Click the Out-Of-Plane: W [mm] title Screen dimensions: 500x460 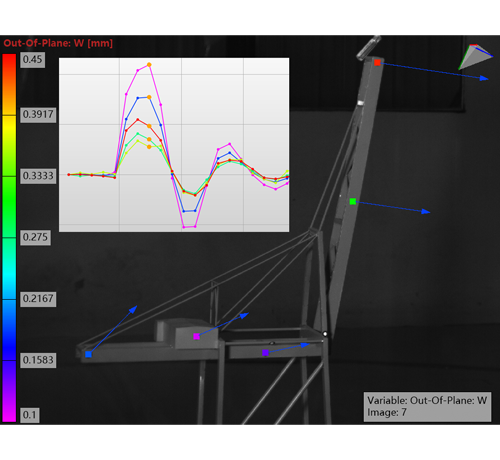point(58,43)
